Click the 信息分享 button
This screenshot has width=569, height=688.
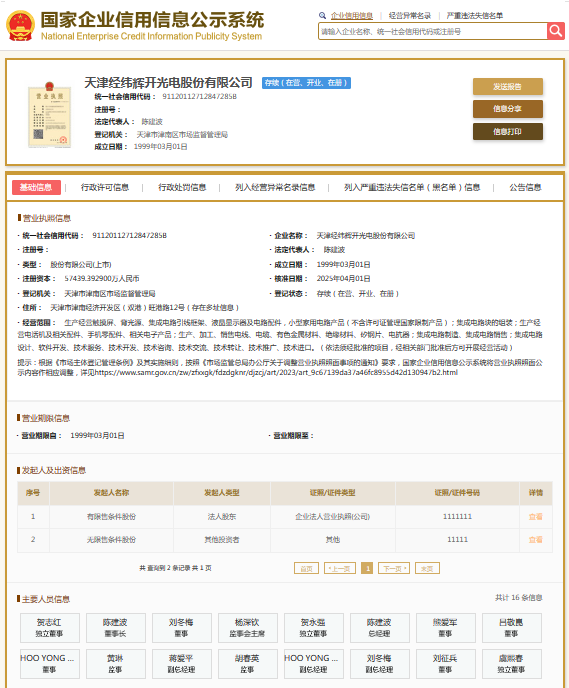point(508,109)
